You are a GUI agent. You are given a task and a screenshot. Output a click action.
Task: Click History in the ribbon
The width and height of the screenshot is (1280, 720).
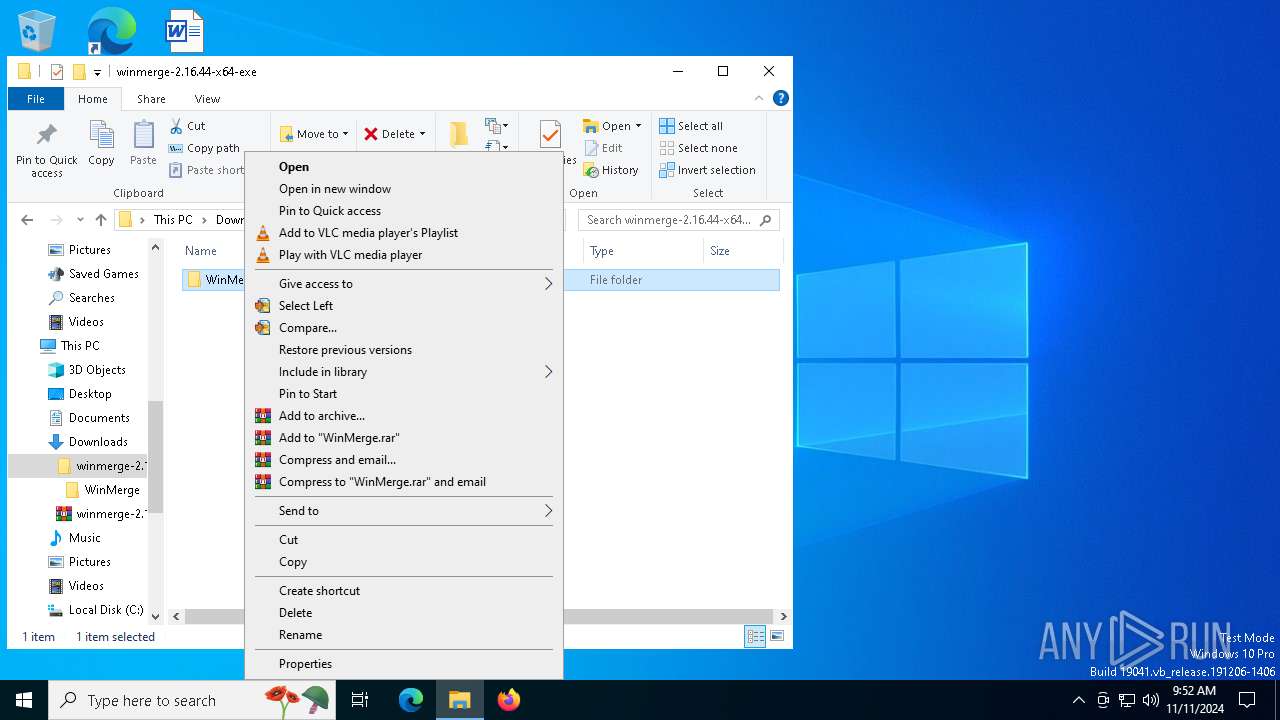[611, 170]
